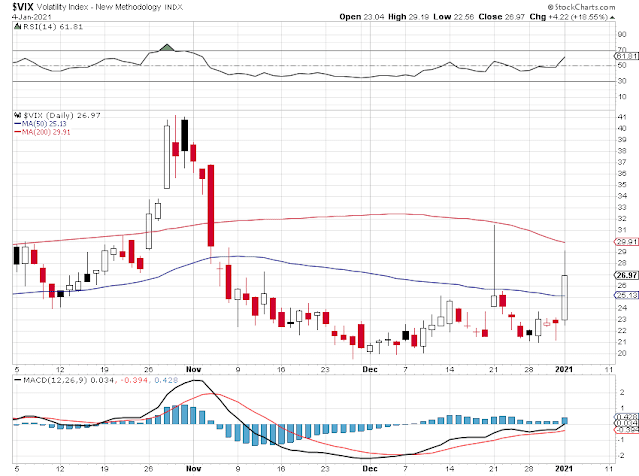639x476 pixels.
Task: Click the 2021 label on the price chart date axis
Action: [x=564, y=369]
